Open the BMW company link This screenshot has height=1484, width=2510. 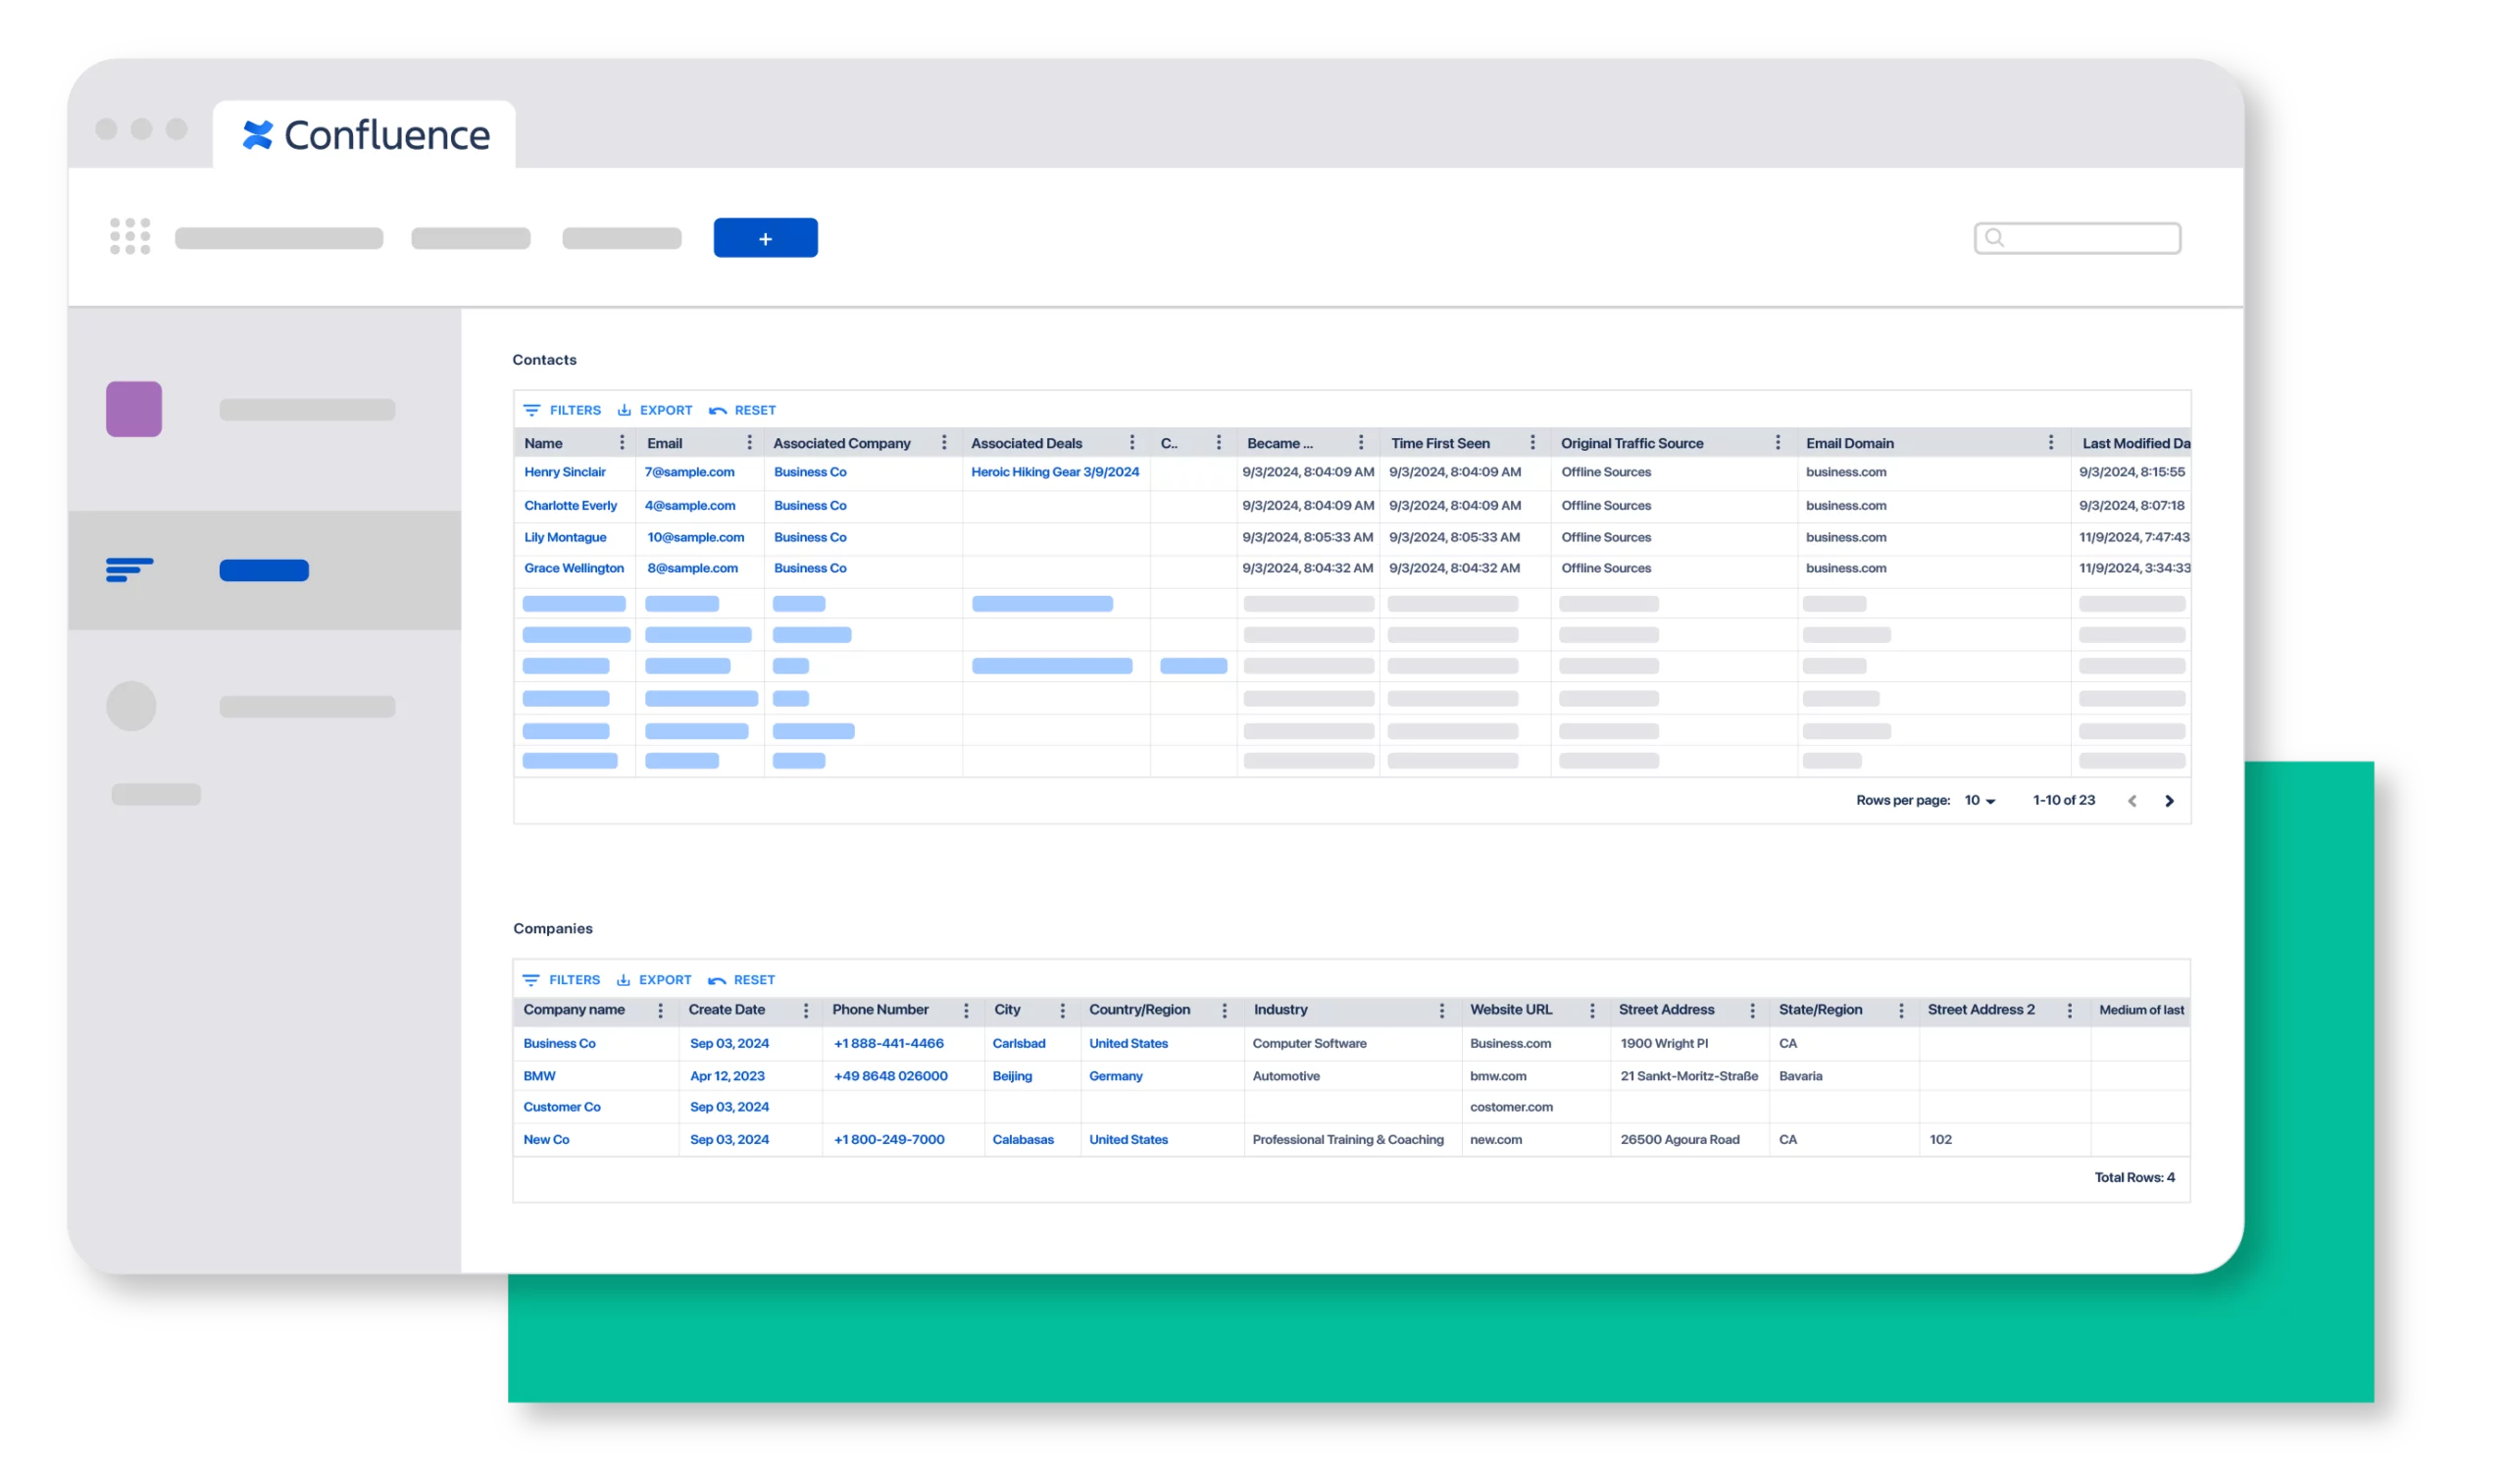(x=539, y=1077)
